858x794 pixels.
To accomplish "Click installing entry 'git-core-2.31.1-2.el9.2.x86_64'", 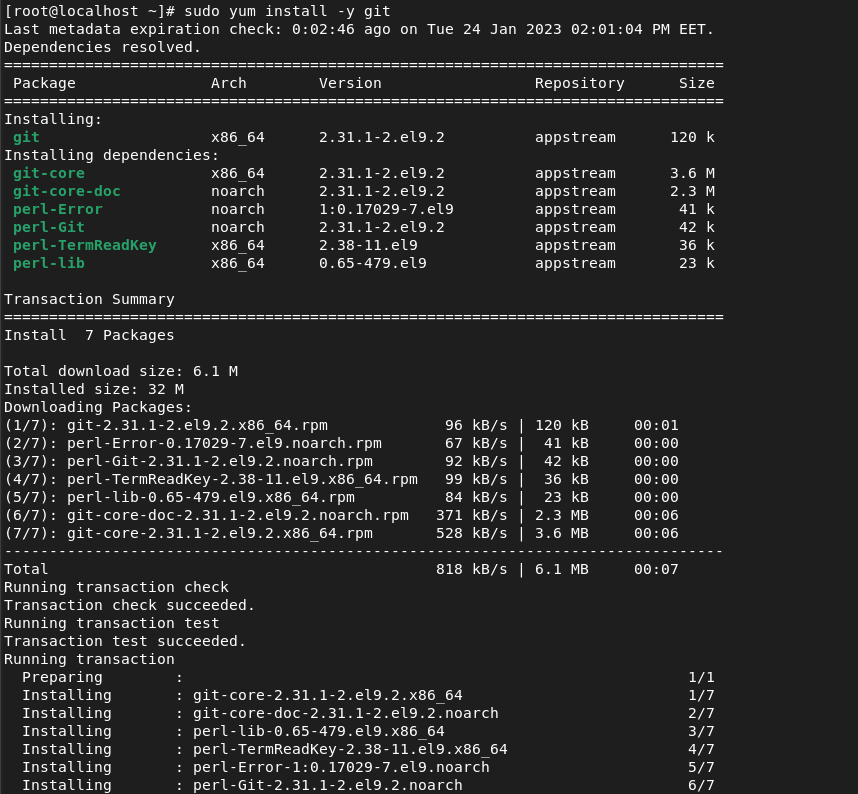I will click(328, 696).
